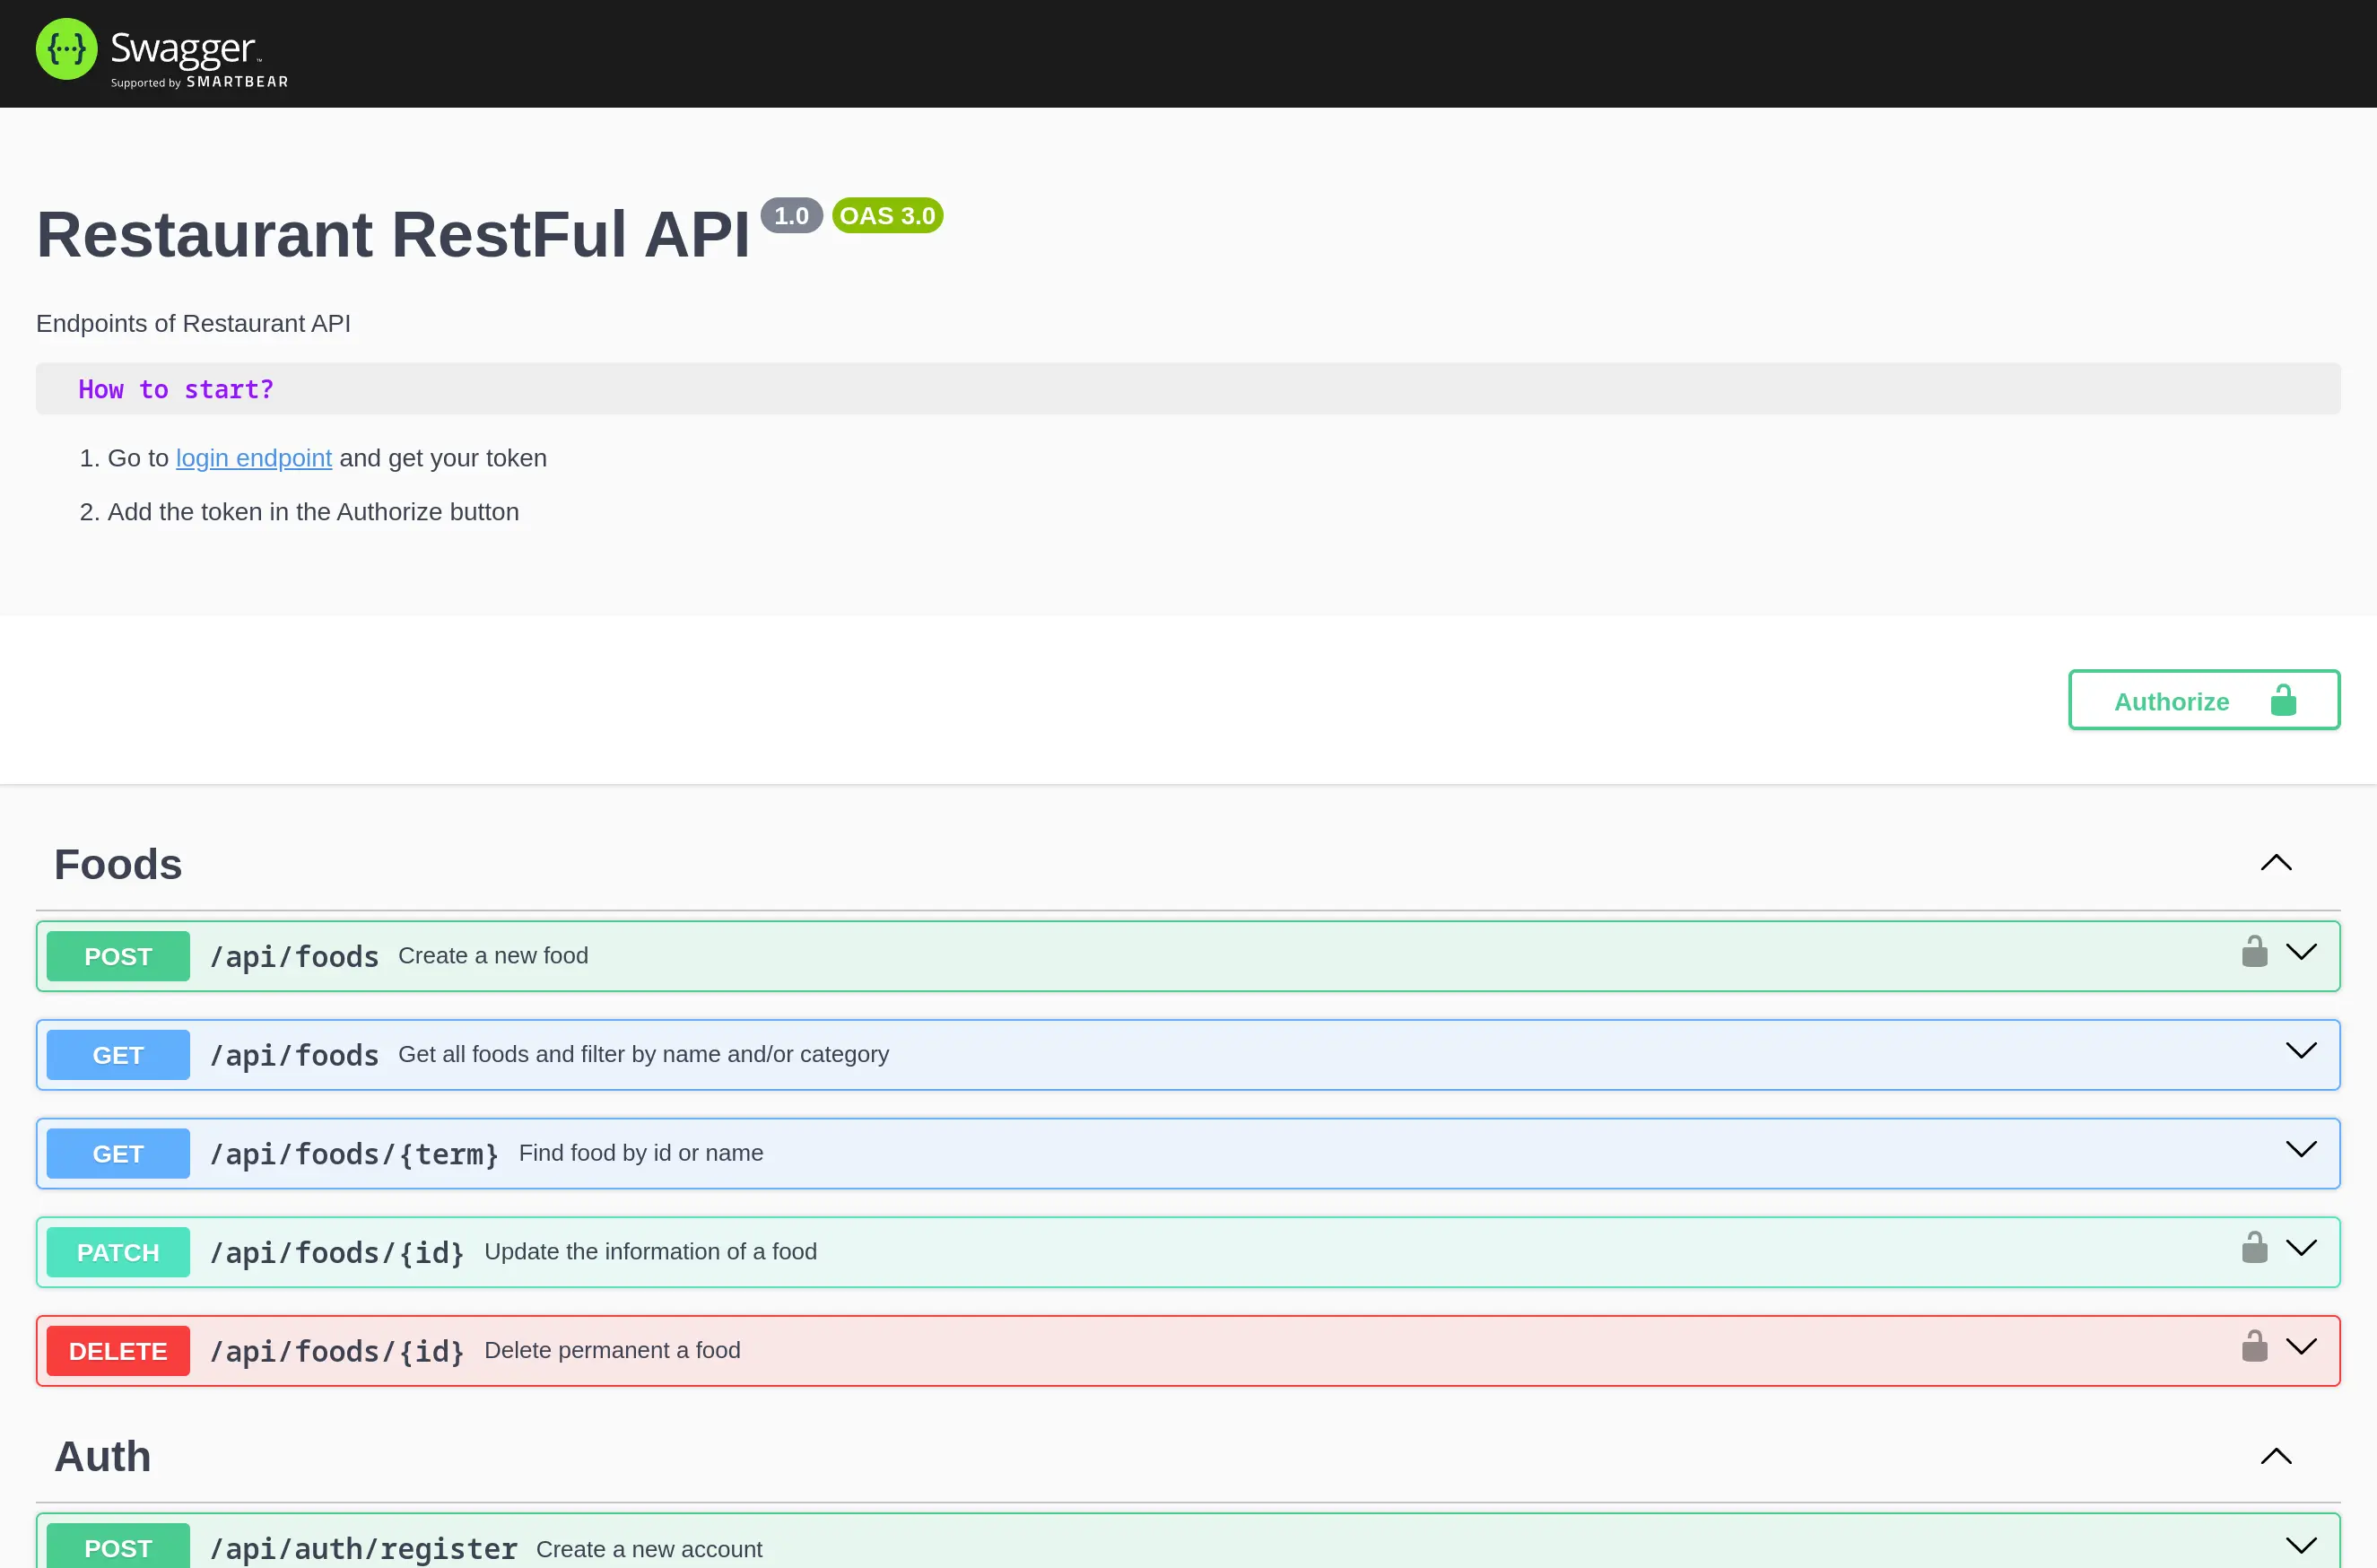The image size is (2377, 1568).
Task: Click the 1.0 version badge
Action: (791, 215)
